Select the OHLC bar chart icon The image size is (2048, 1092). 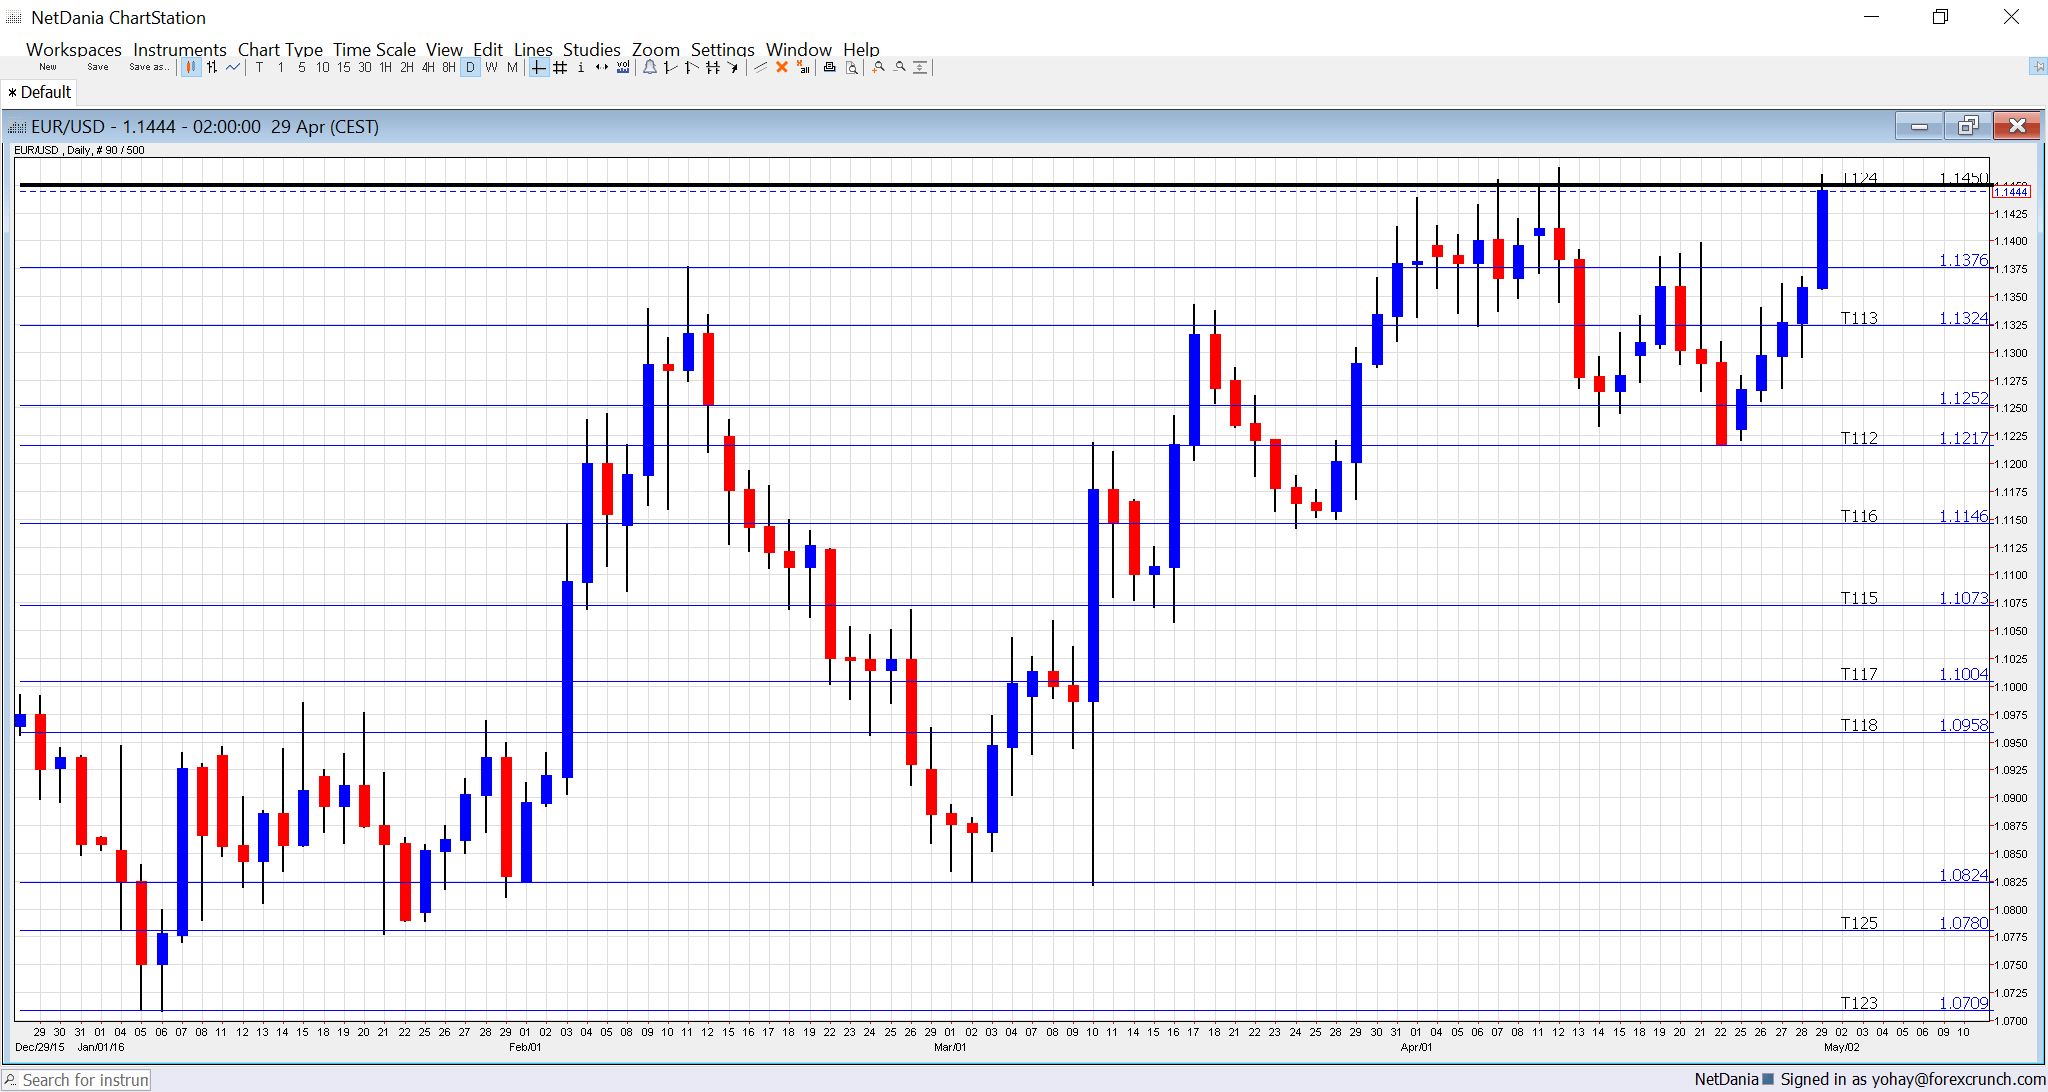coord(212,67)
